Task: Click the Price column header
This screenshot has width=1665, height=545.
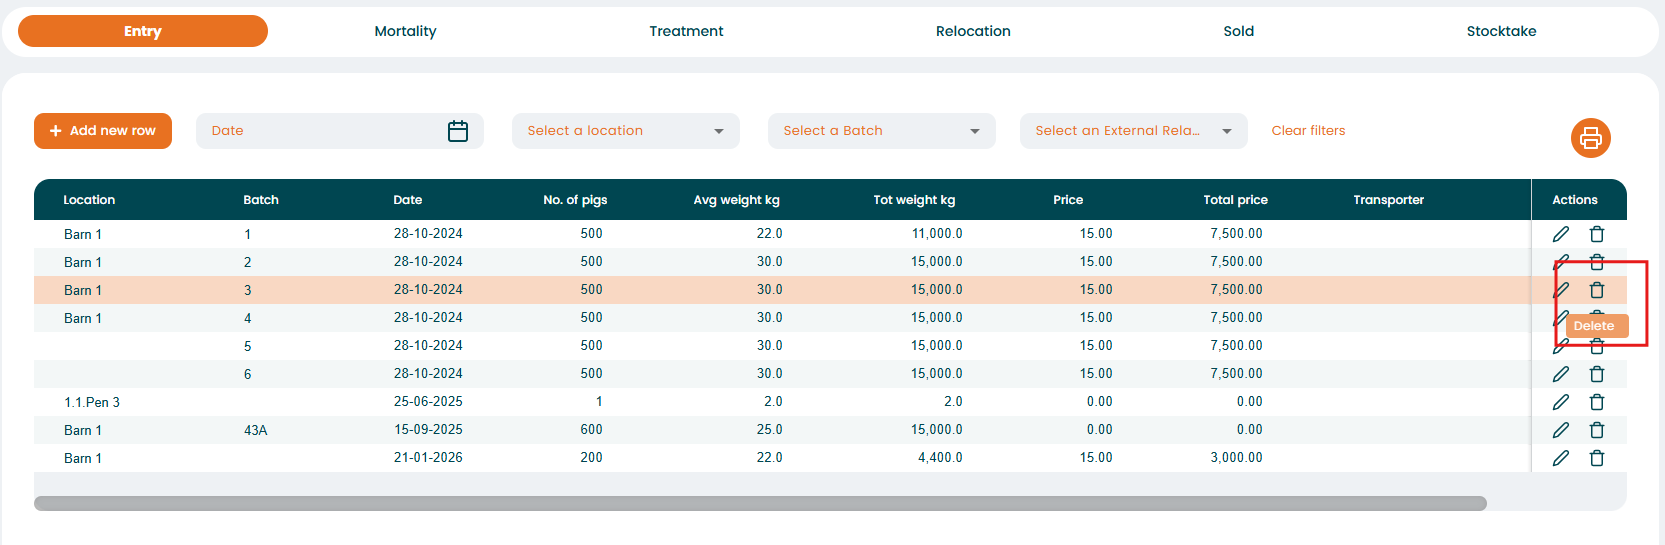Action: [x=1068, y=200]
